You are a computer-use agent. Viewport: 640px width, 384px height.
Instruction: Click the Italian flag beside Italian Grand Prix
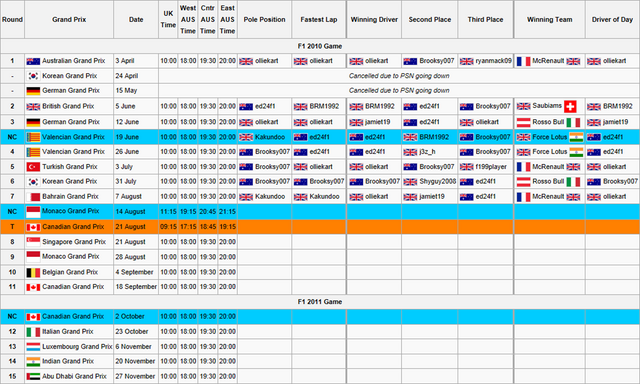tap(33, 332)
